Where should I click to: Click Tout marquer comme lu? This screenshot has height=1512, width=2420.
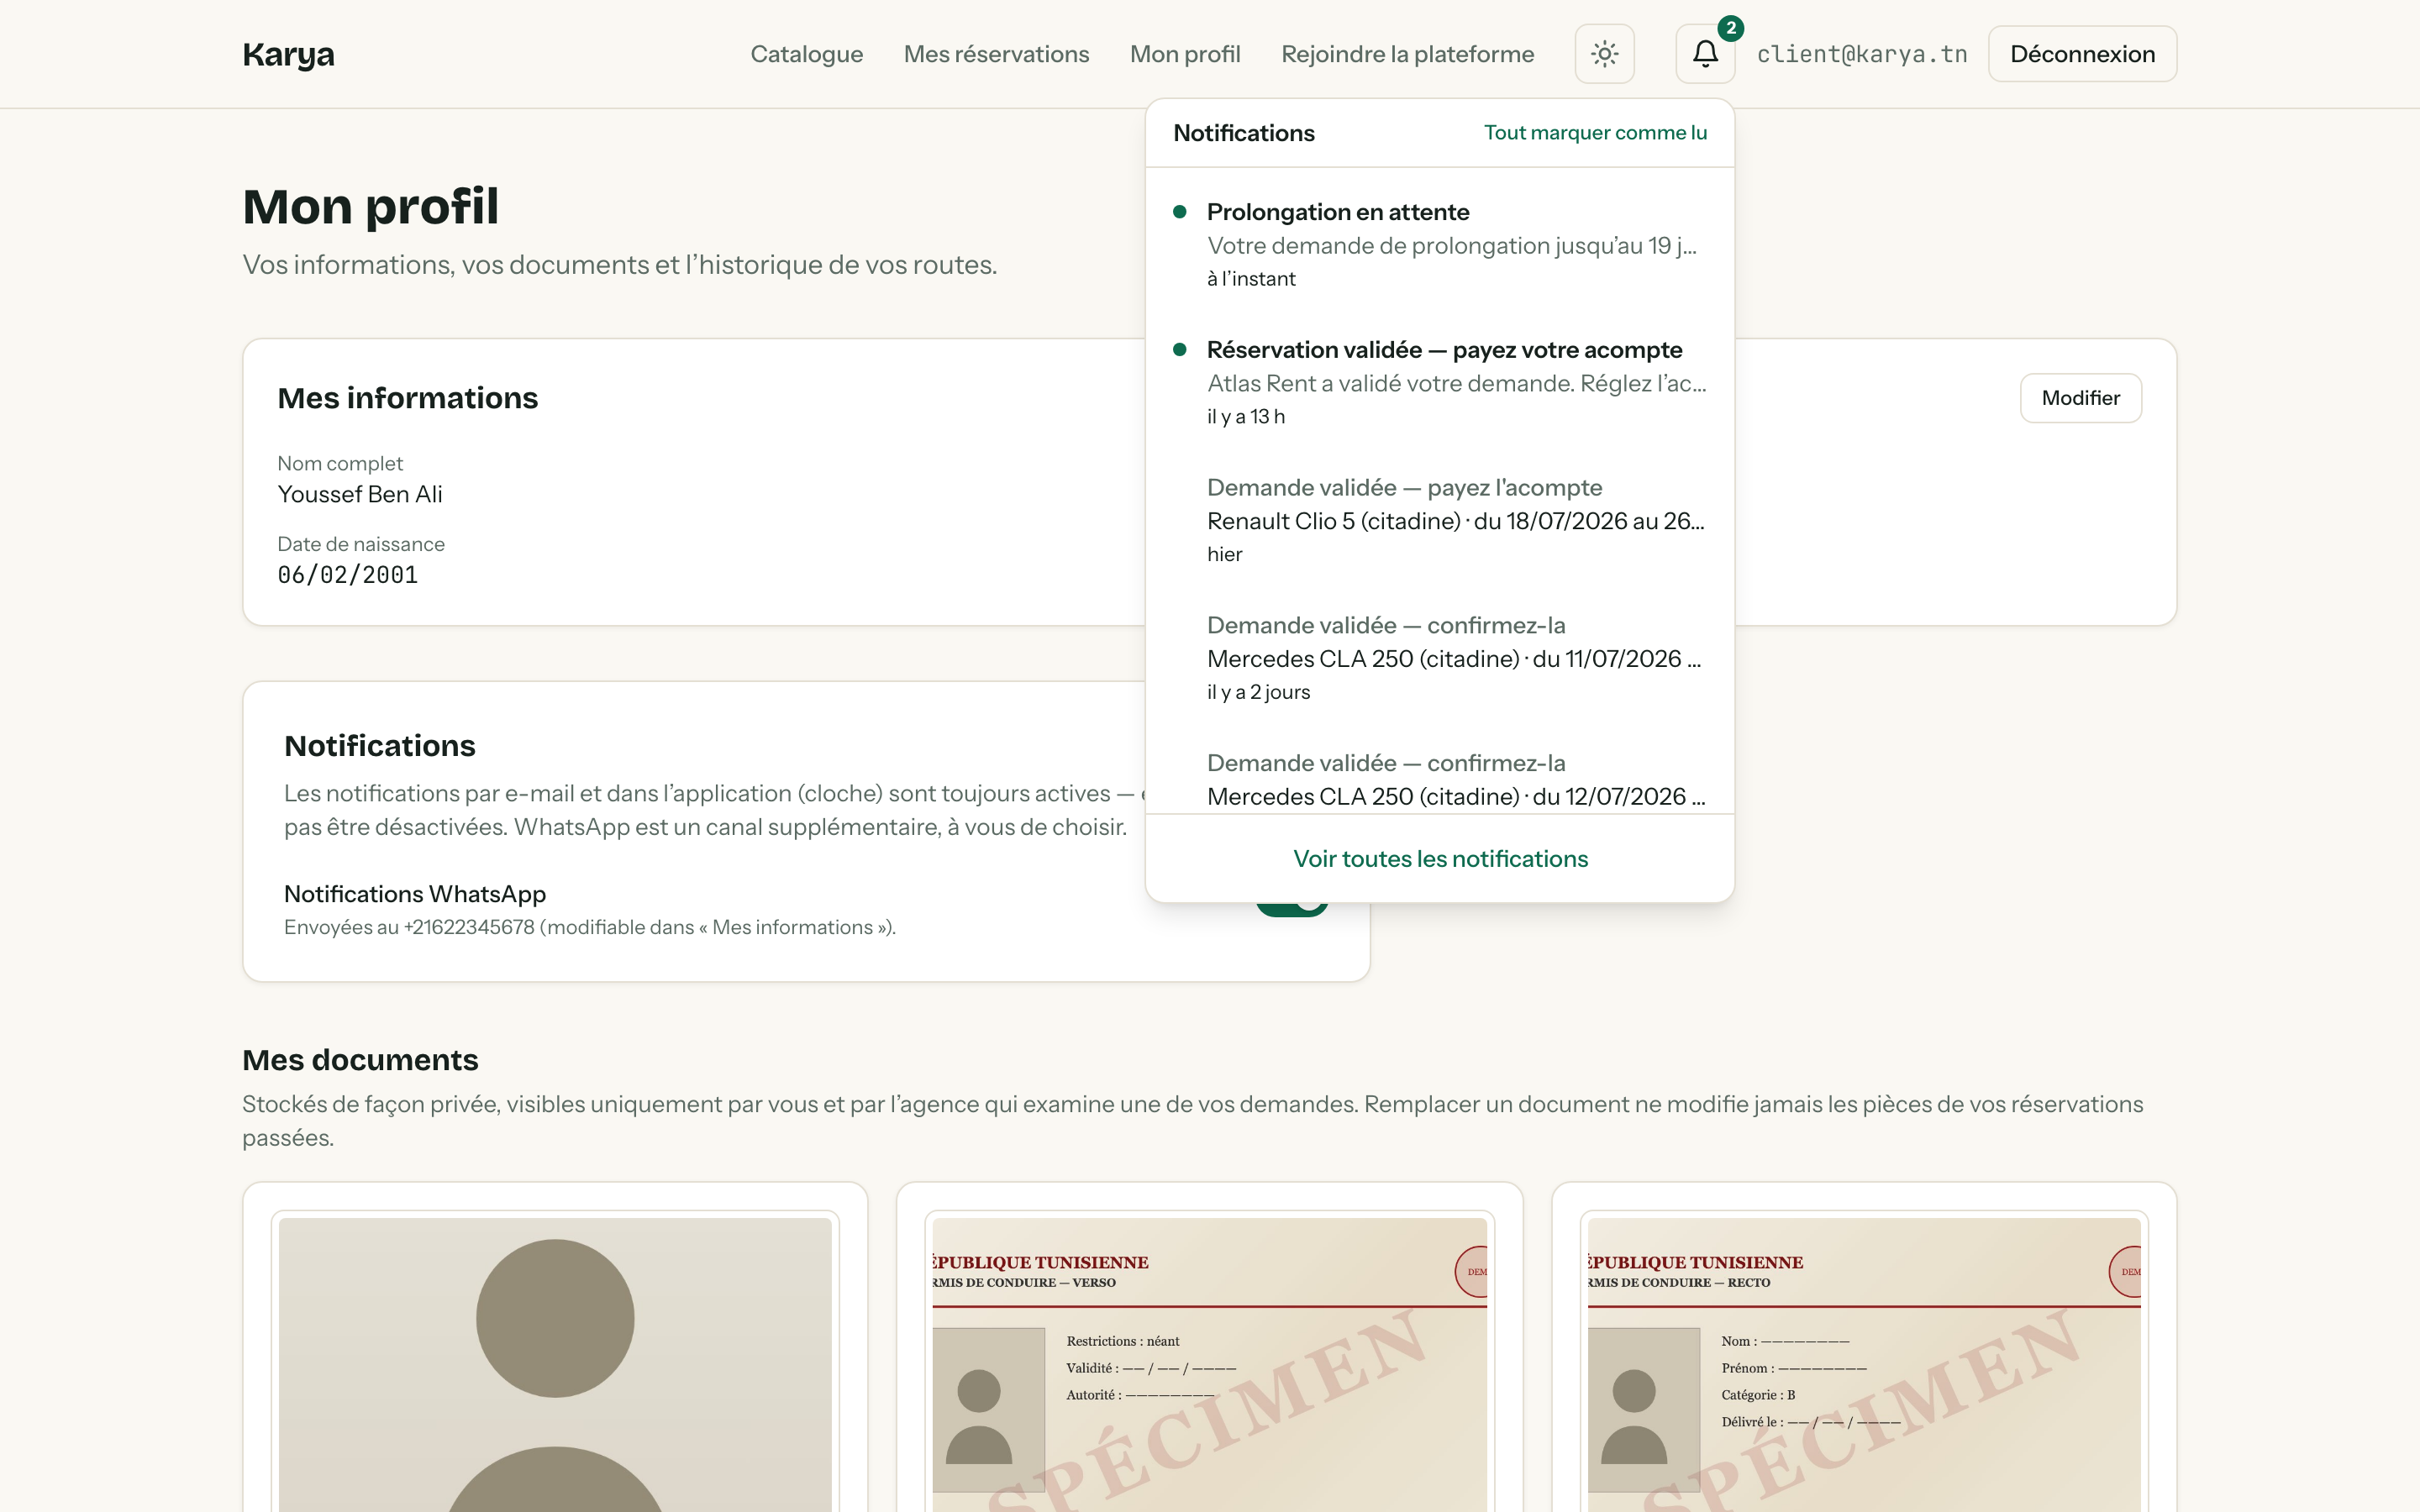pyautogui.click(x=1595, y=133)
